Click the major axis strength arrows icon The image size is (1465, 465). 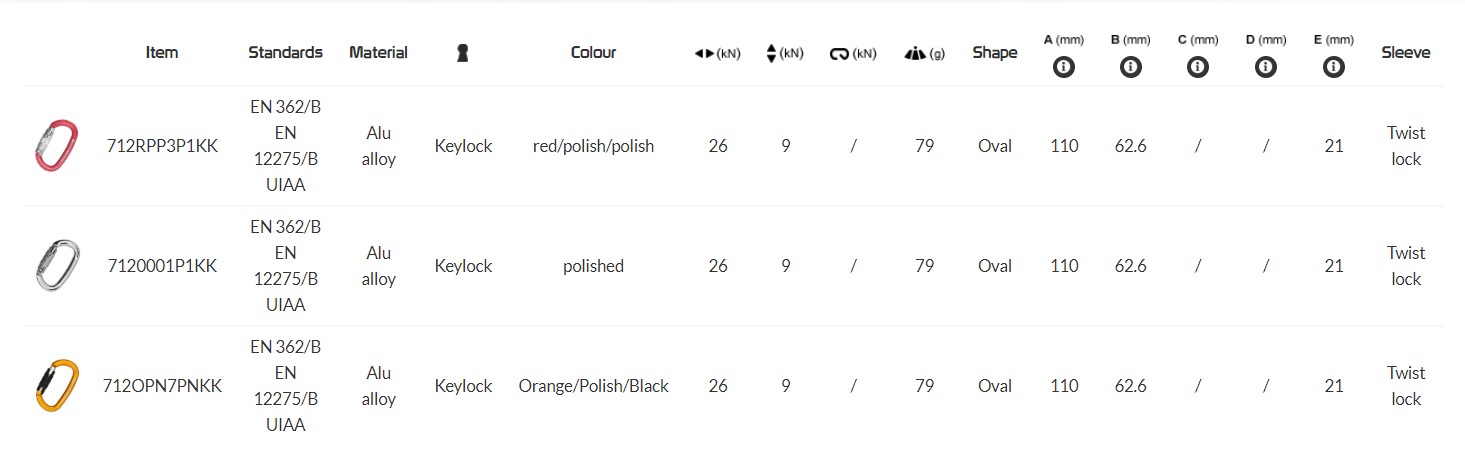704,54
